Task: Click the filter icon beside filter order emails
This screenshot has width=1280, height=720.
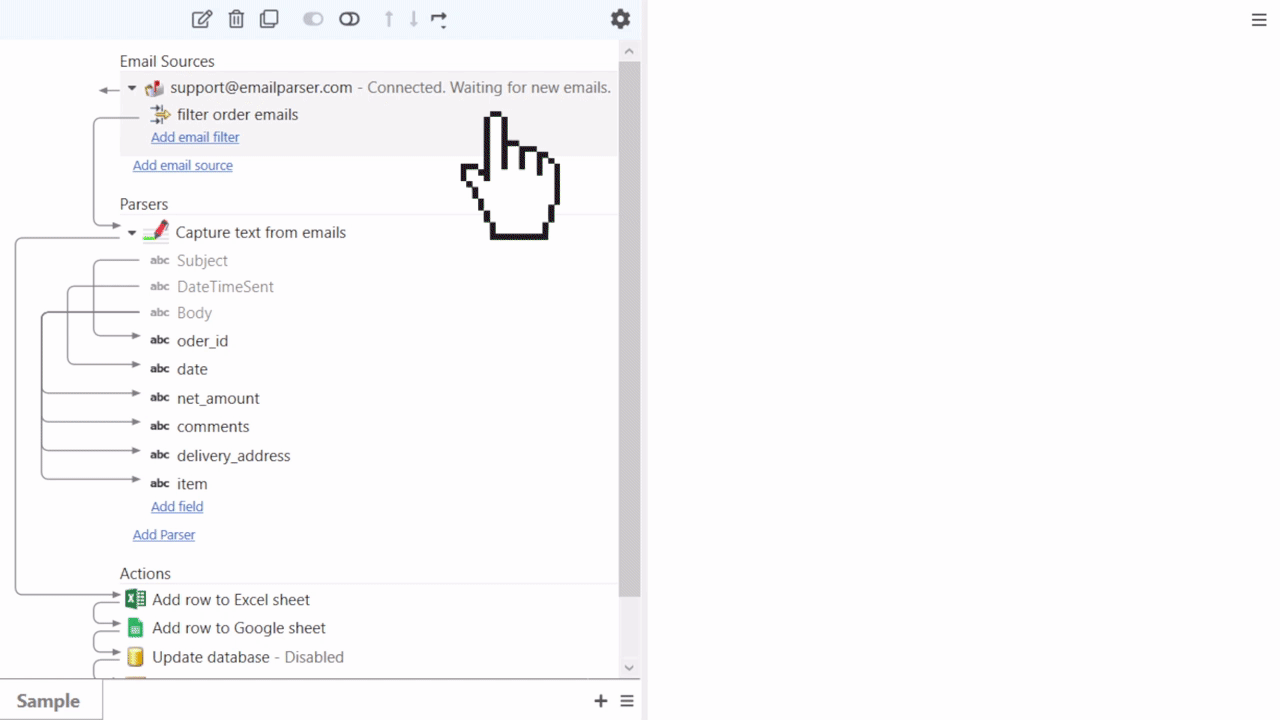Action: click(x=160, y=115)
